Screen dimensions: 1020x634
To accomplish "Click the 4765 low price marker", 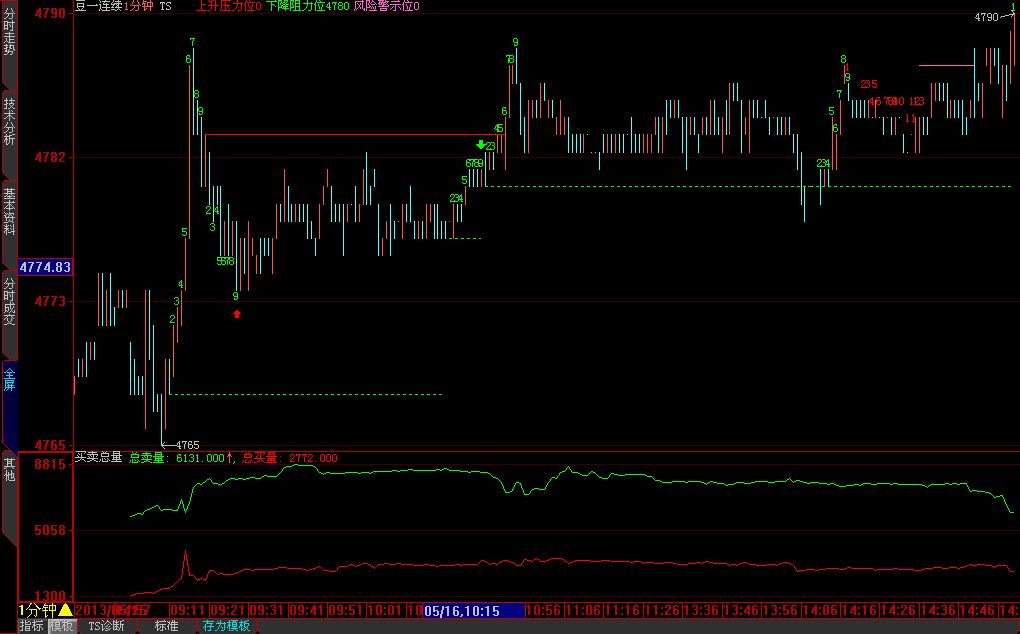I will click(x=187, y=444).
